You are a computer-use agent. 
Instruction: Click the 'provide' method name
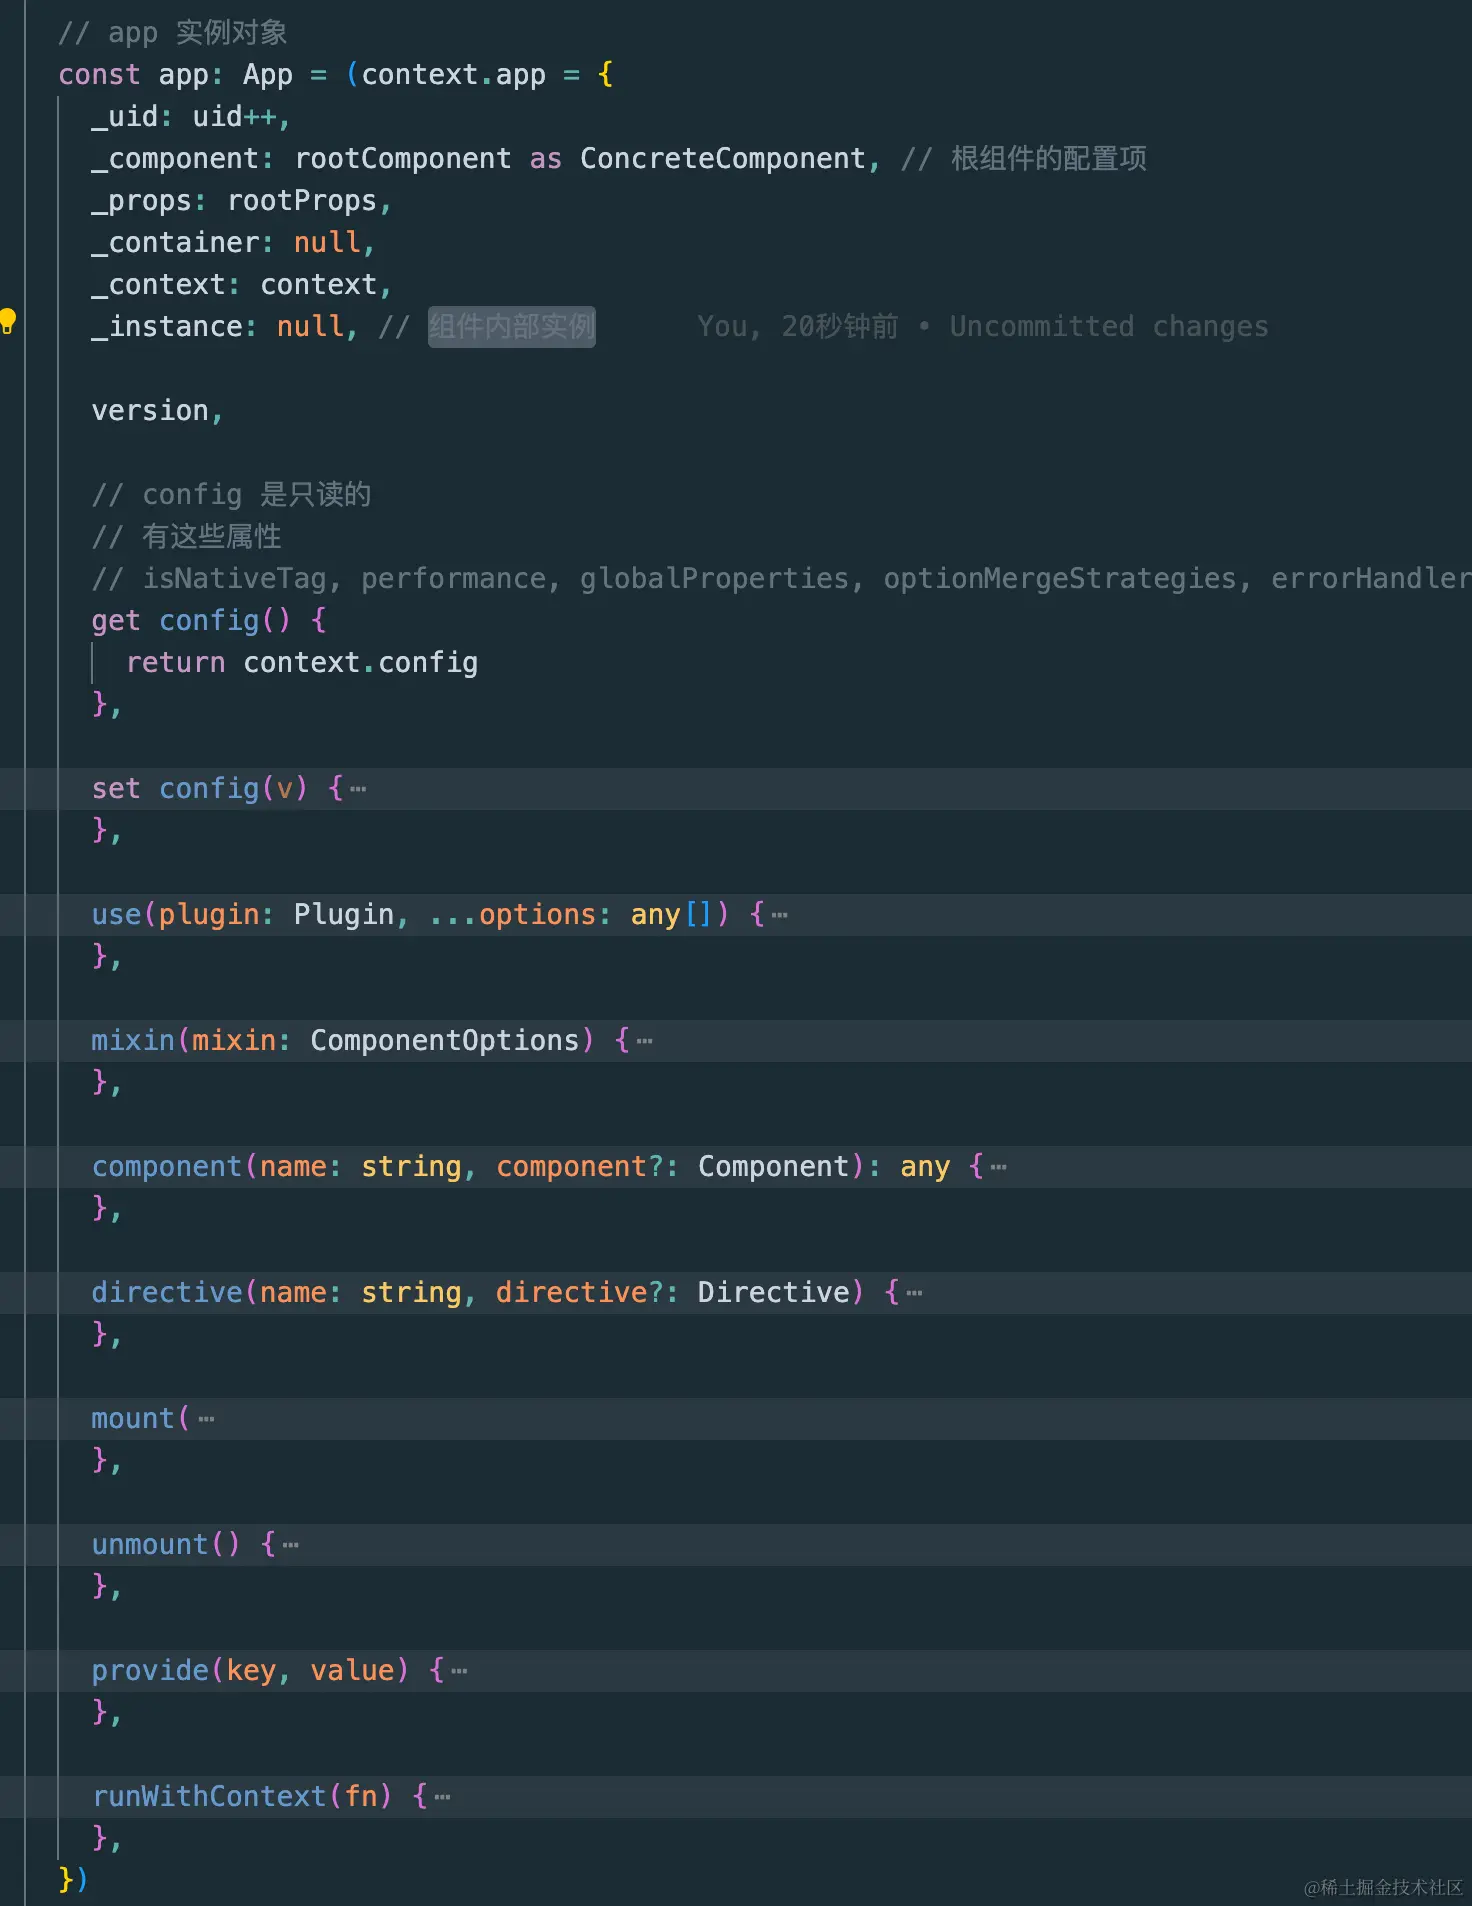click(150, 1671)
